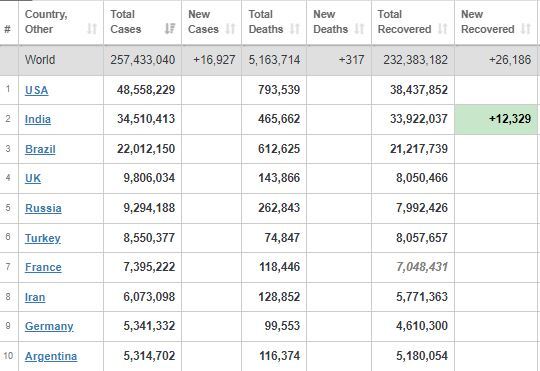Open the India country link
Viewport: 540px width, 371px height.
point(38,119)
